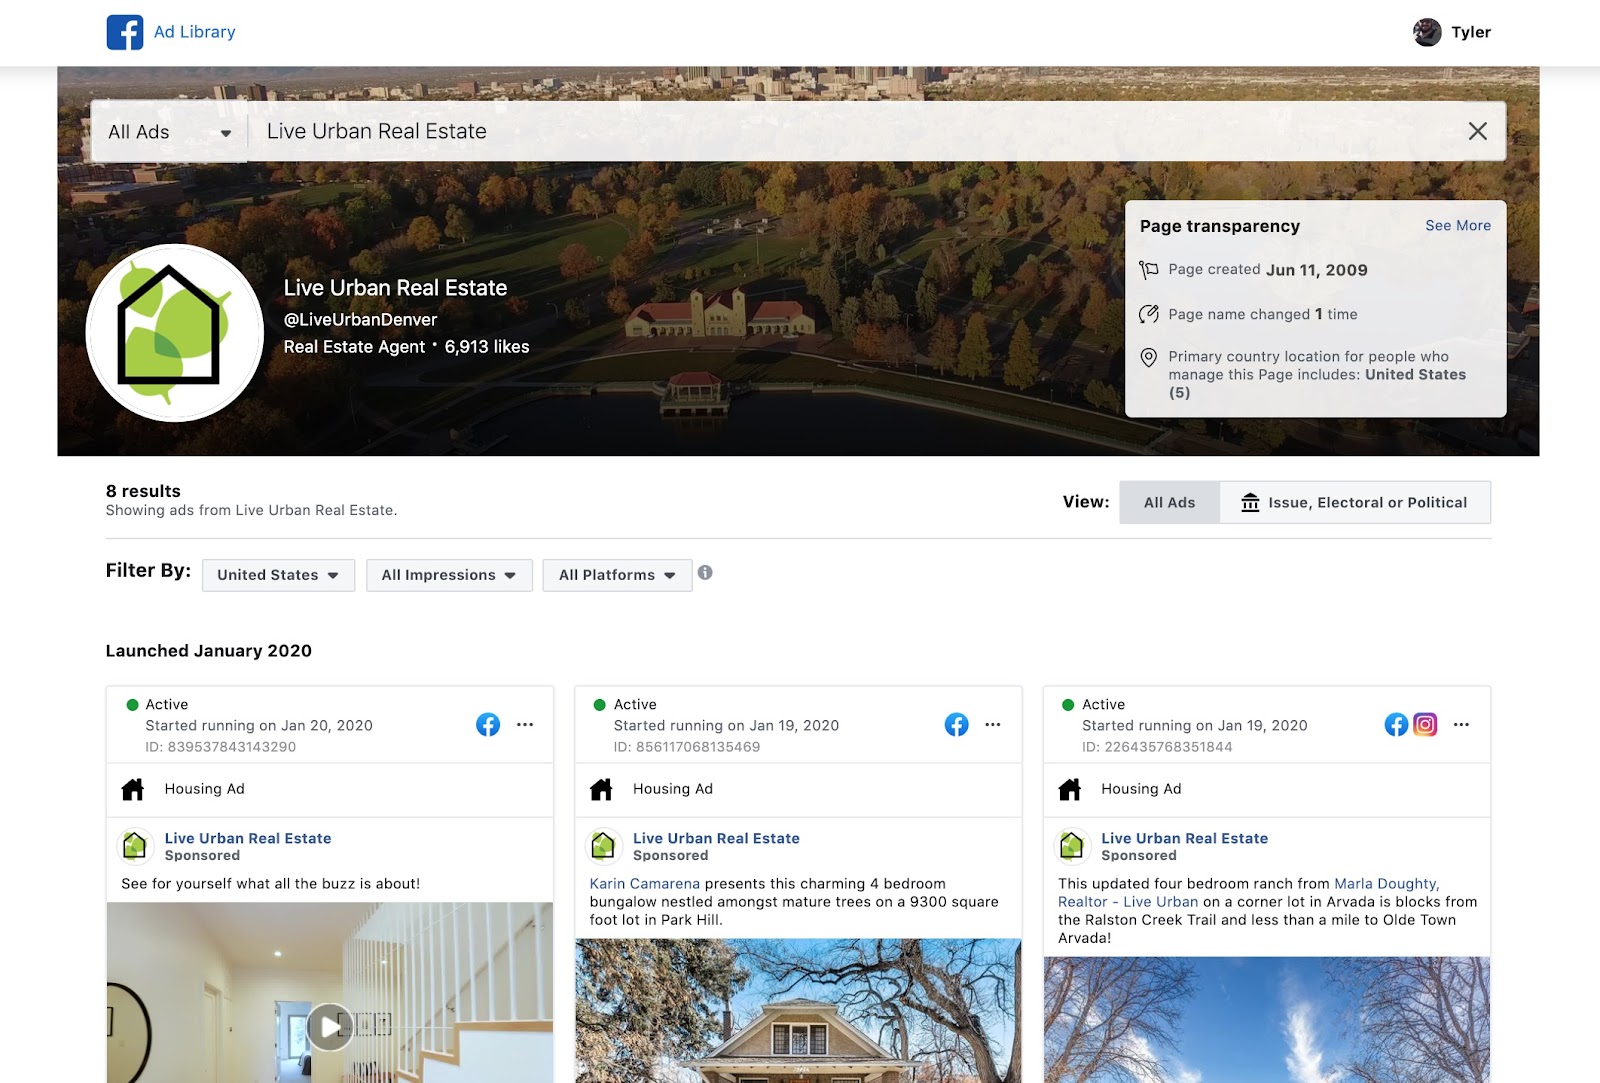This screenshot has width=1600, height=1083.
Task: Click the Ad Library header link
Action: (195, 32)
